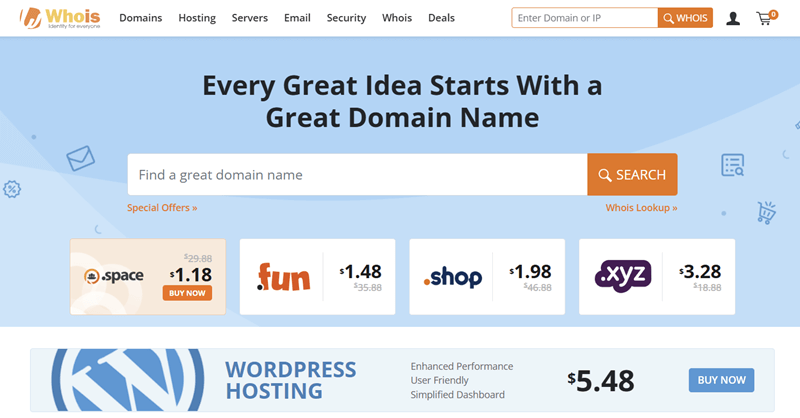The image size is (800, 418).
Task: Open the Domains menu
Action: (141, 18)
